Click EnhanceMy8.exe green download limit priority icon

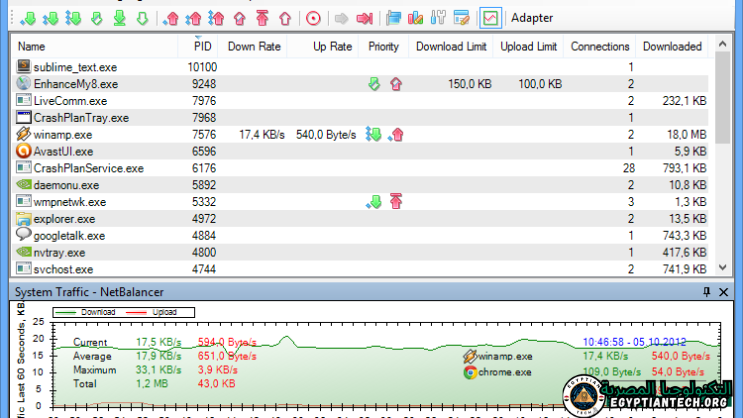(x=374, y=84)
